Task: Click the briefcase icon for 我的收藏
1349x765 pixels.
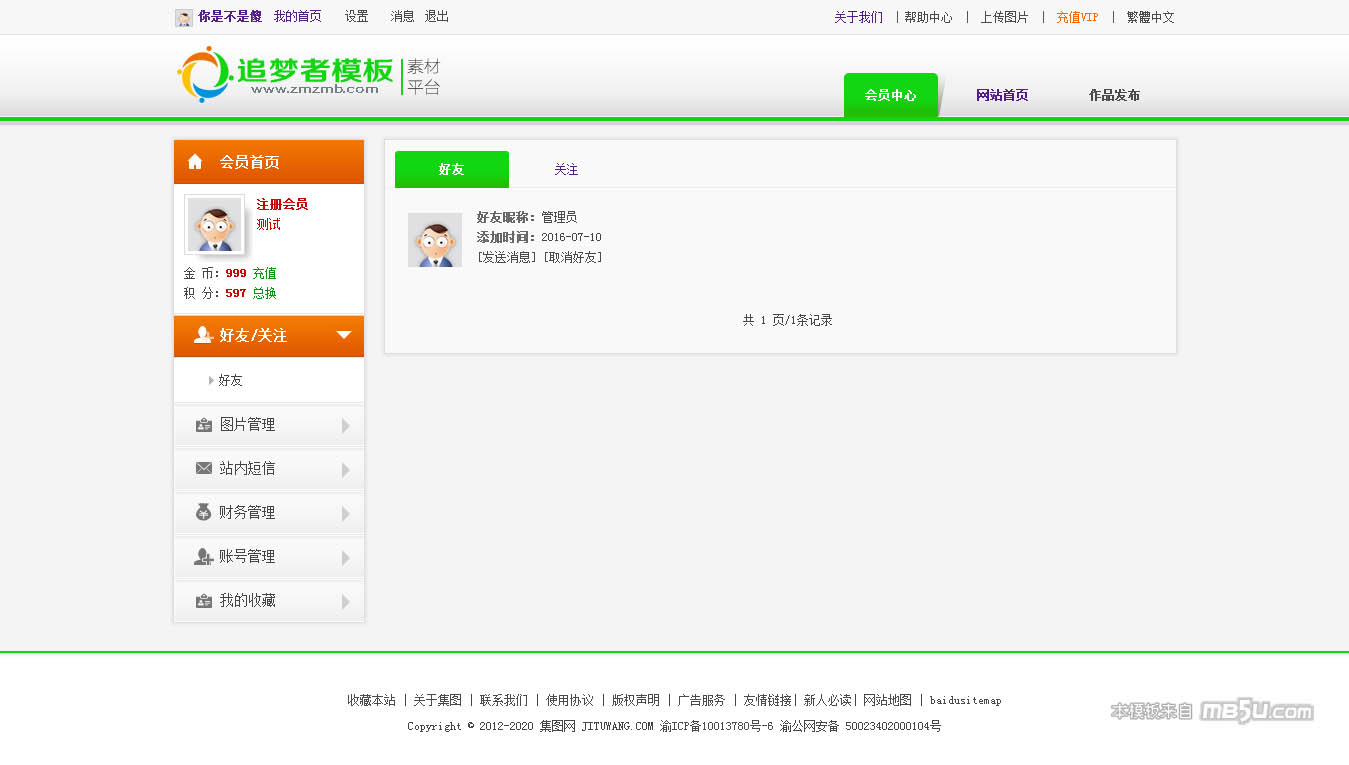Action: [x=204, y=601]
